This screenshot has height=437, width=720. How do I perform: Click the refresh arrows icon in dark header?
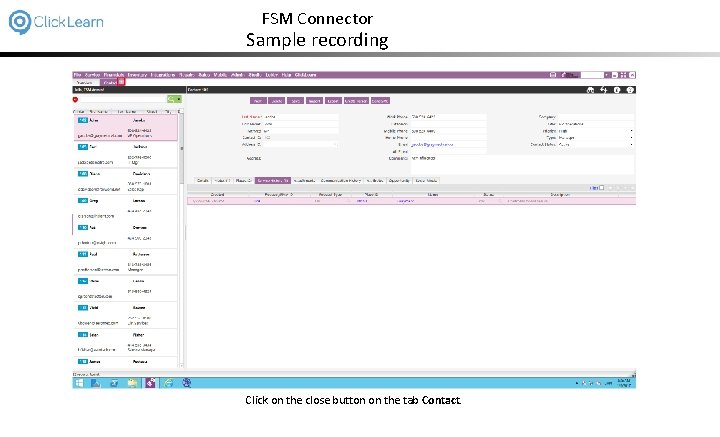pos(603,90)
